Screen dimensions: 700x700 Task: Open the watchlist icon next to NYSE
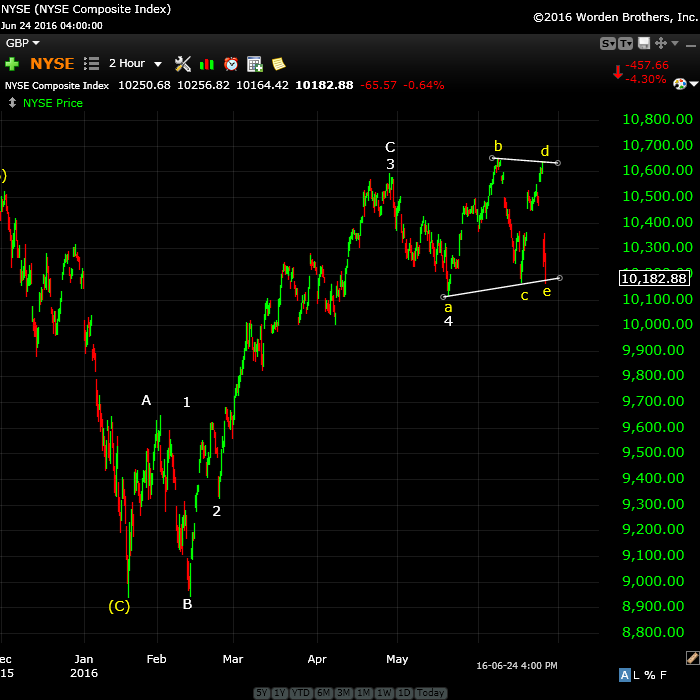coord(91,63)
